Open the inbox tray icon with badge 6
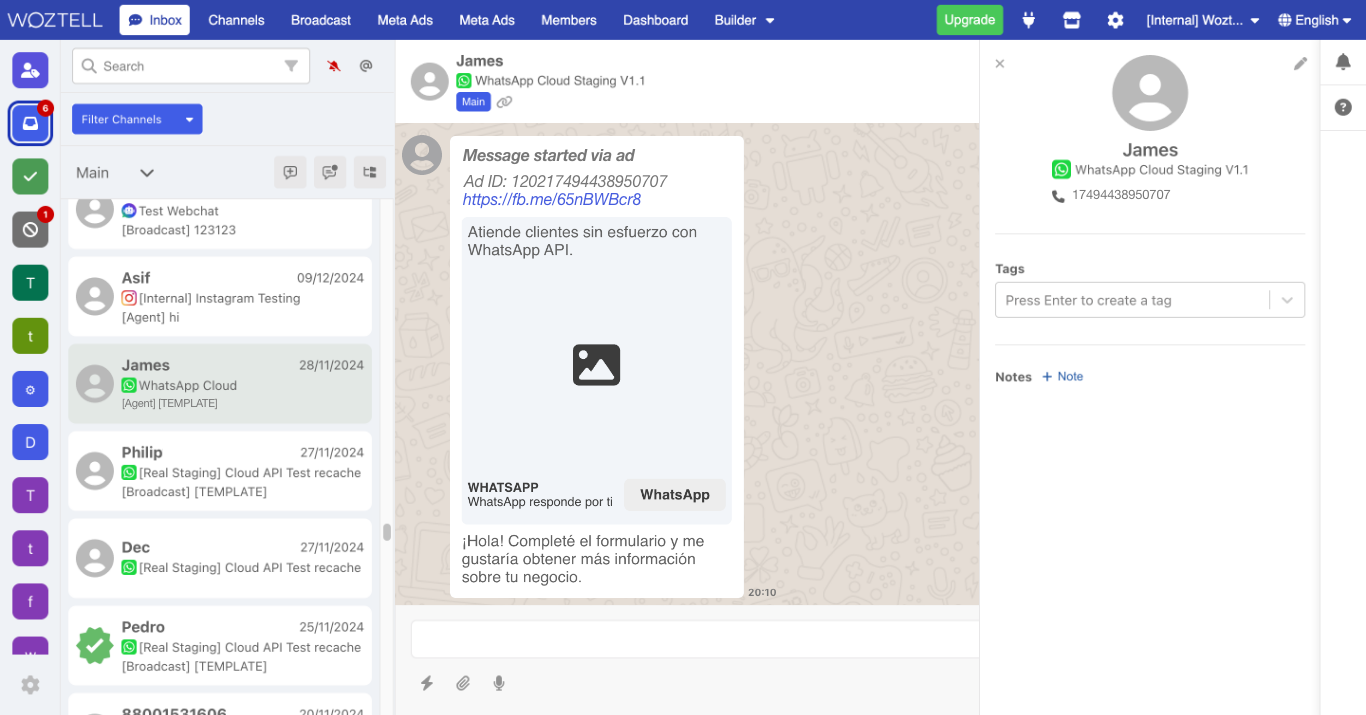The height and width of the screenshot is (715, 1366). click(30, 123)
